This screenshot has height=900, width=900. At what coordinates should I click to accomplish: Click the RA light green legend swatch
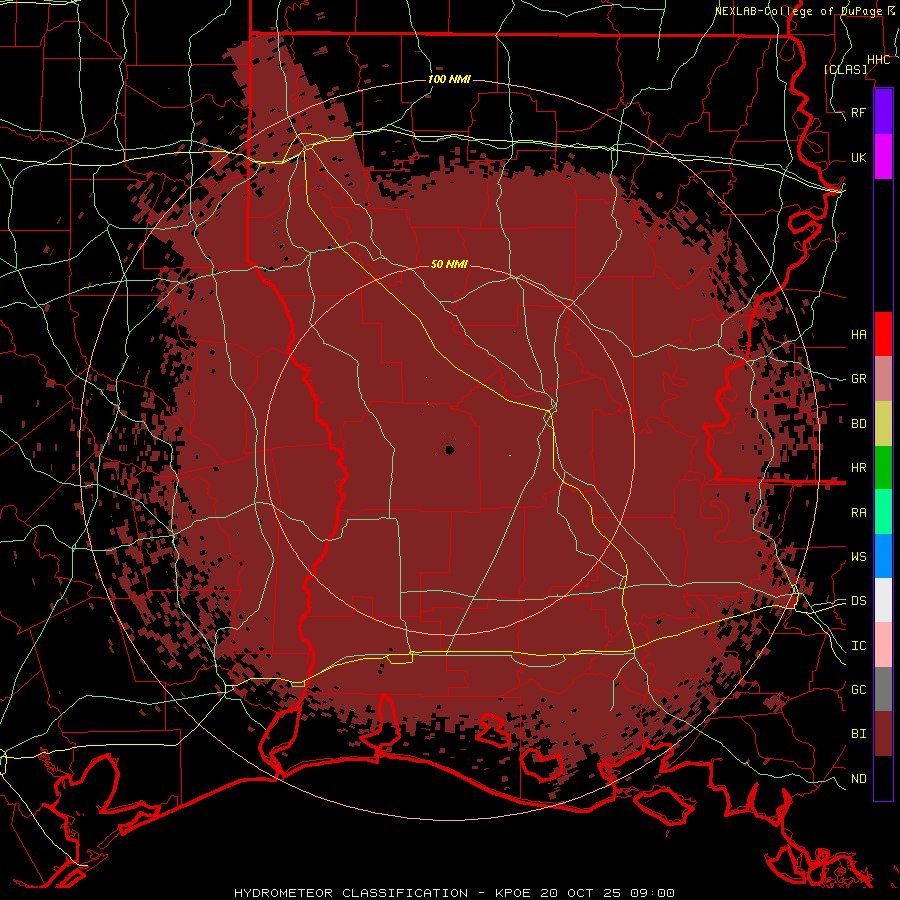click(x=883, y=512)
